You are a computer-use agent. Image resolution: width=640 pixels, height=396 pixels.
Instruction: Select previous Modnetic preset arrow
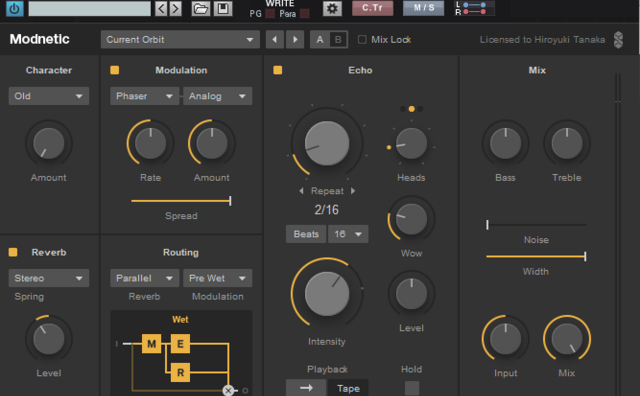tap(275, 40)
